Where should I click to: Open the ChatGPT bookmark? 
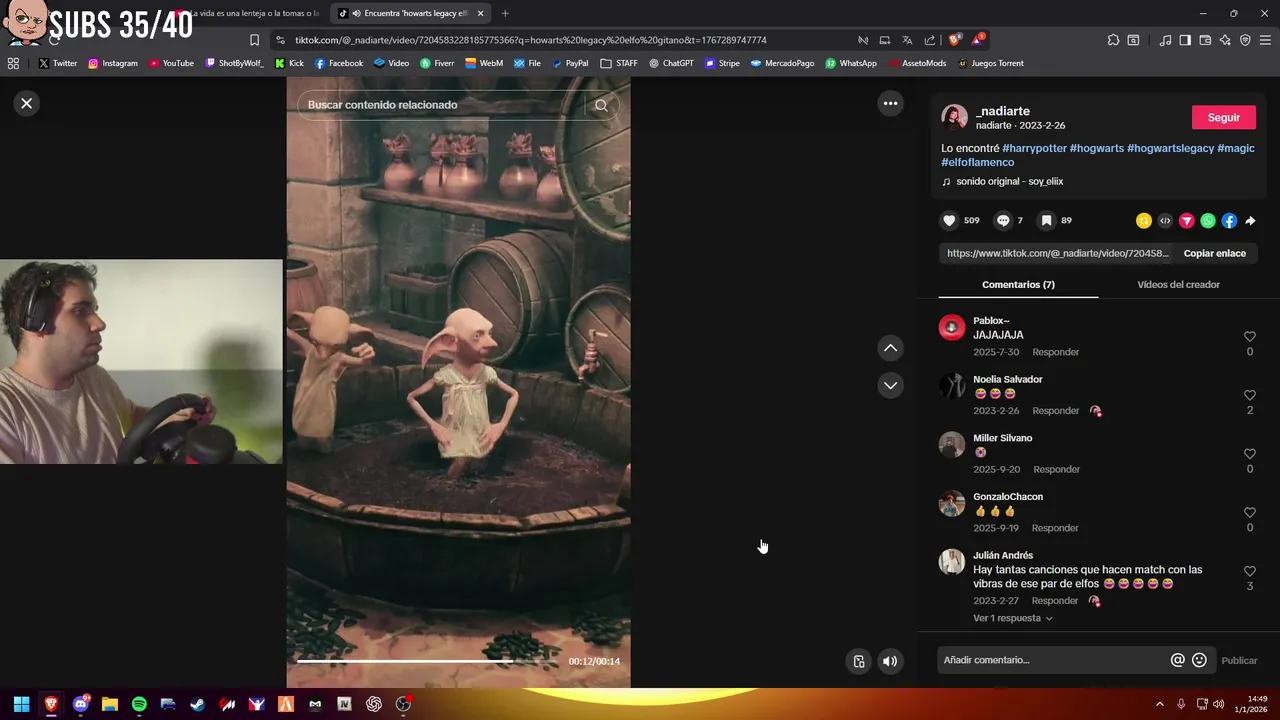670,63
